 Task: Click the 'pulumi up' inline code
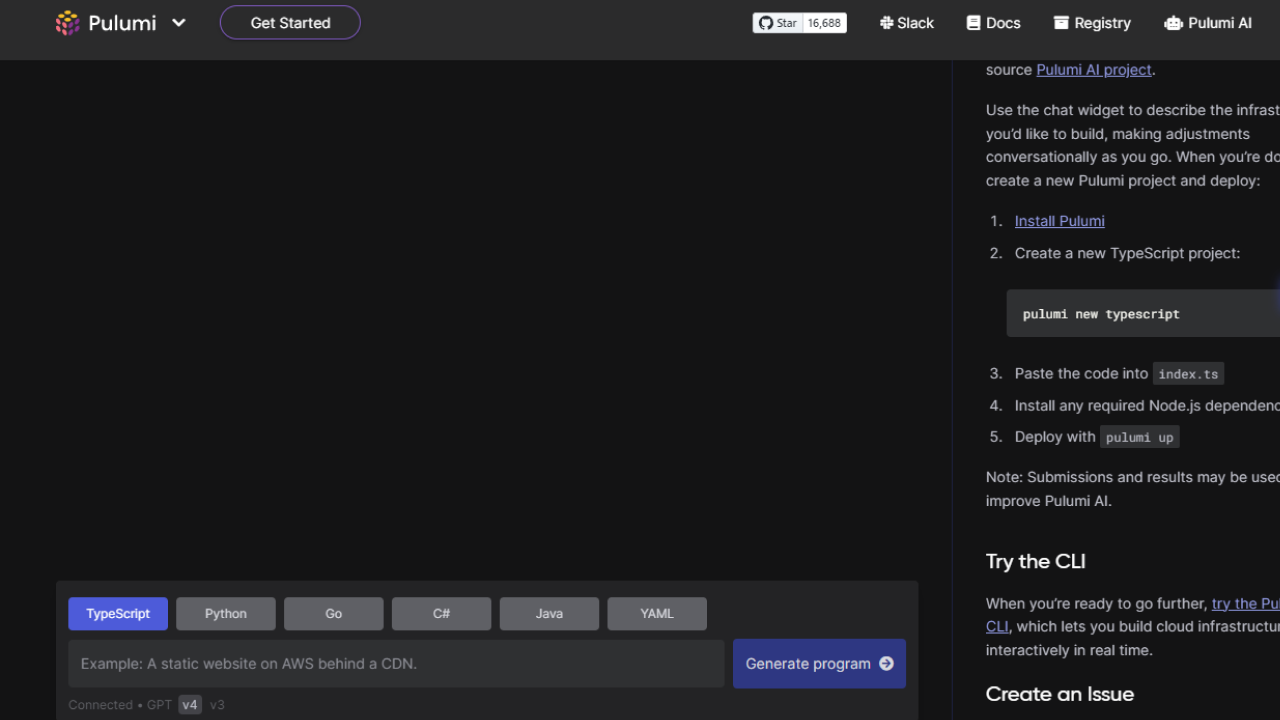coord(1140,437)
